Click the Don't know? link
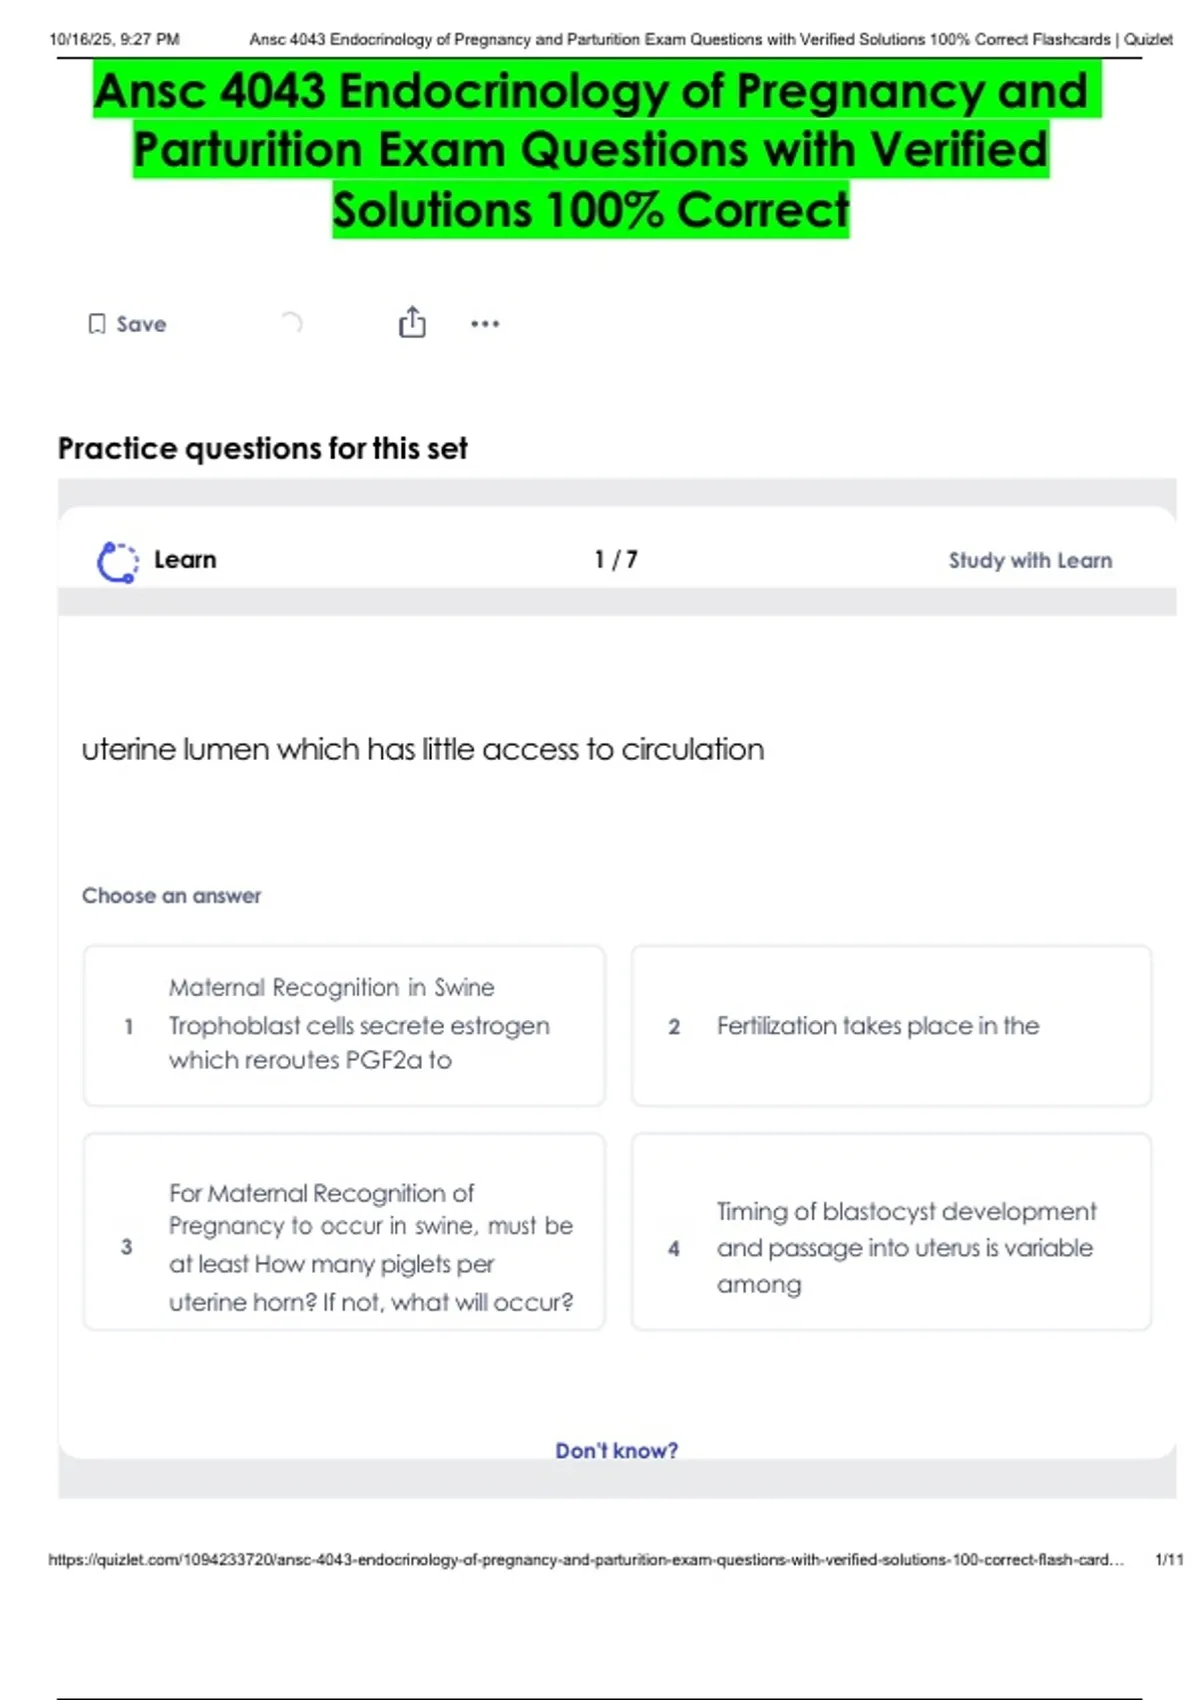 [616, 1450]
